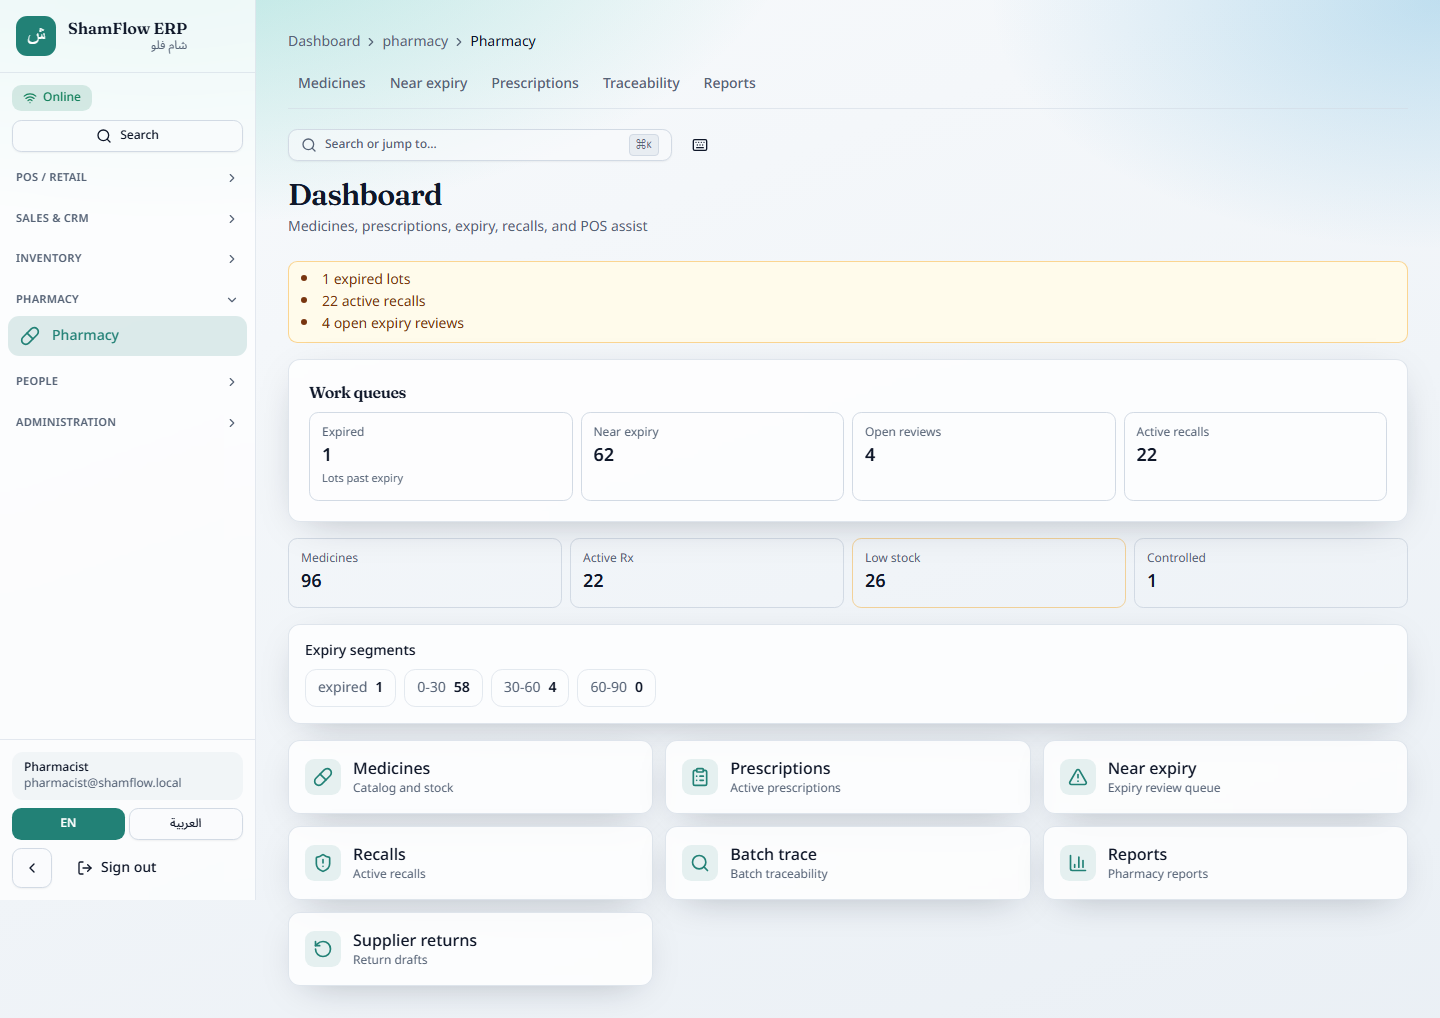Screen dimensions: 1440x1018
Task: Open the Prescriptions card
Action: click(848, 777)
